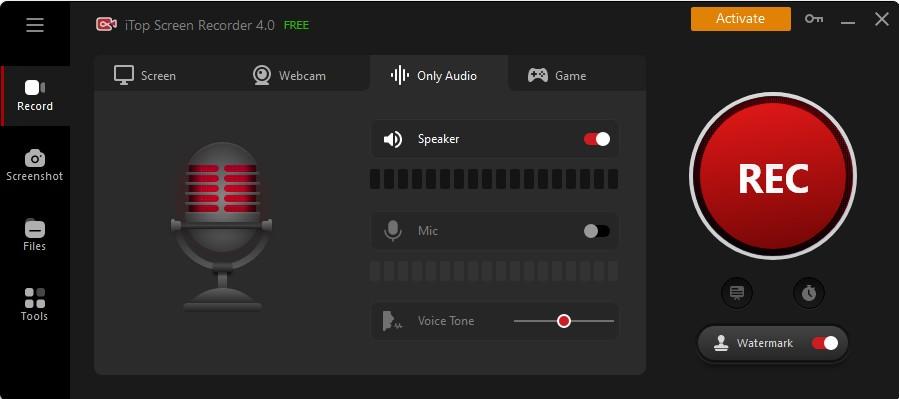This screenshot has height=399, width=899.
Task: Open the Screenshot section in sidebar
Action: [34, 166]
